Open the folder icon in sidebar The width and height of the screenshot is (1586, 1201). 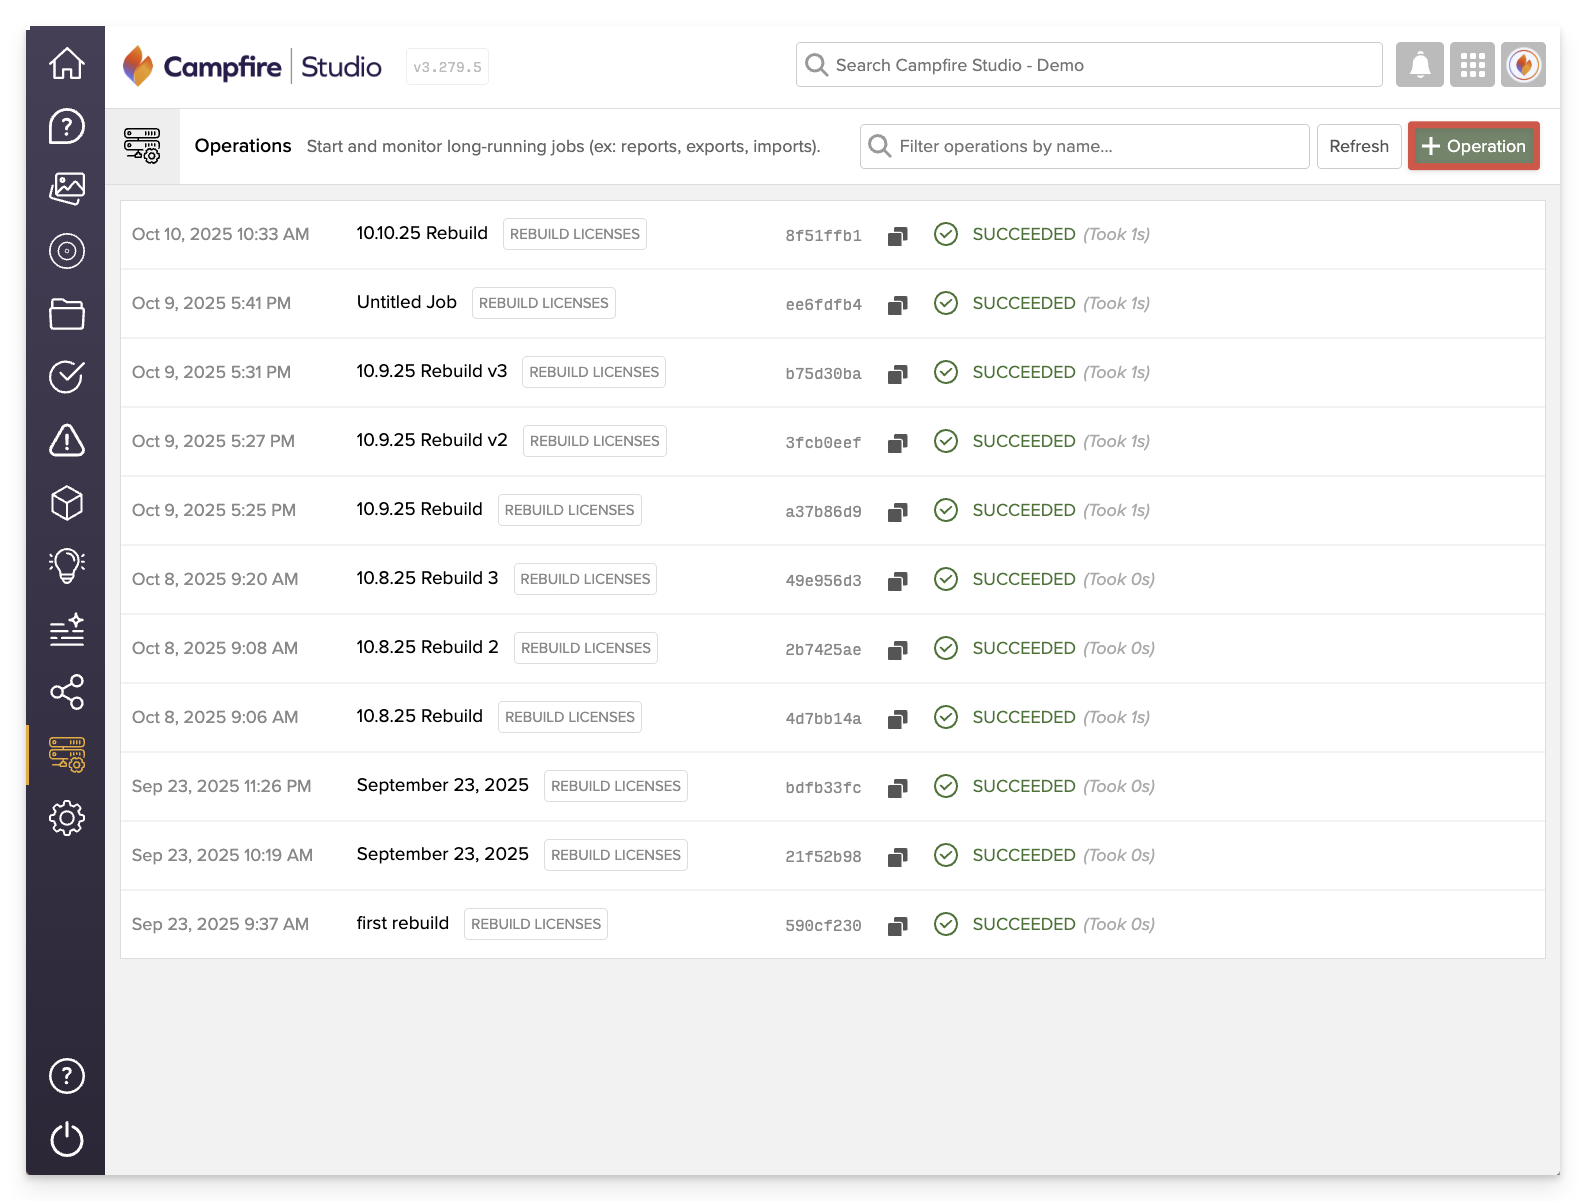(67, 314)
